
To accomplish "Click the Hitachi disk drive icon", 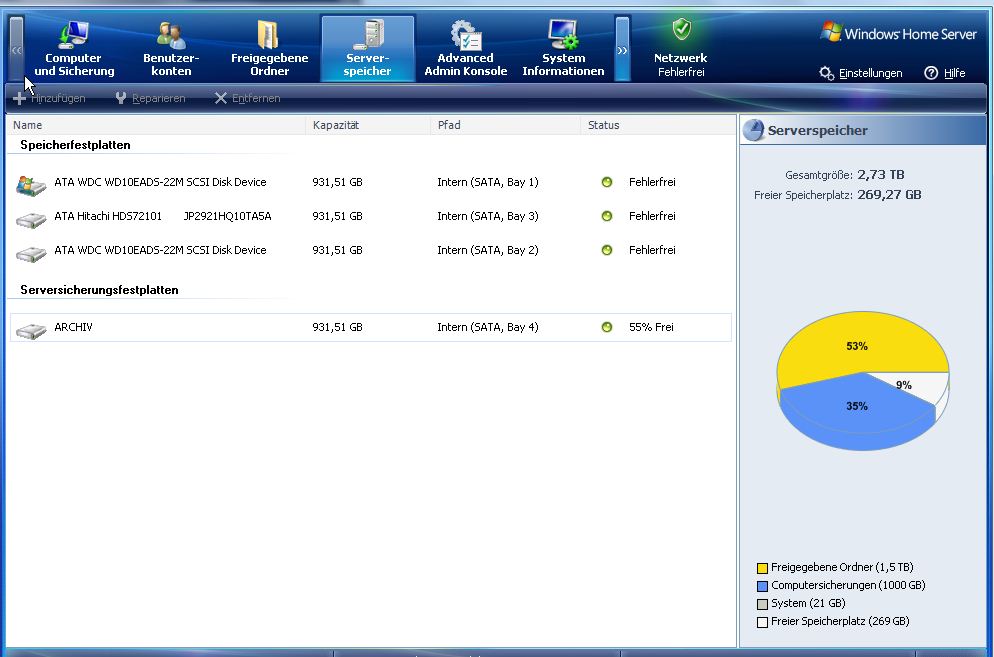I will [31, 219].
